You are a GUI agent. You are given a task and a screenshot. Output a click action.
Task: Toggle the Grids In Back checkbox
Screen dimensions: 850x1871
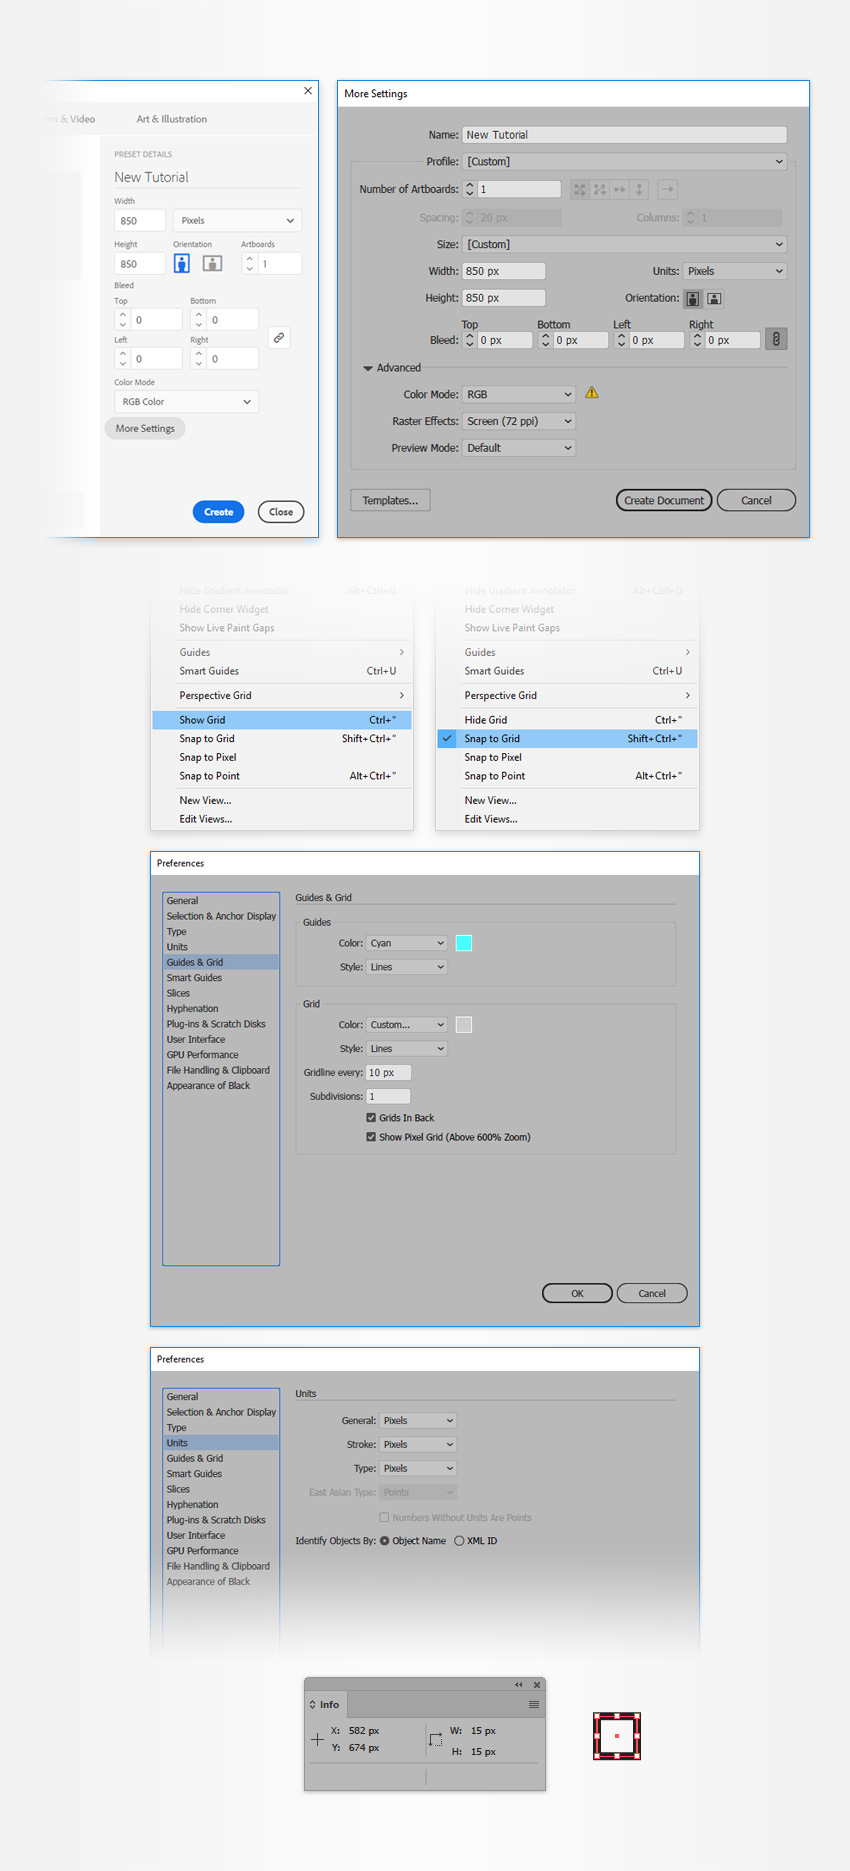(371, 1118)
